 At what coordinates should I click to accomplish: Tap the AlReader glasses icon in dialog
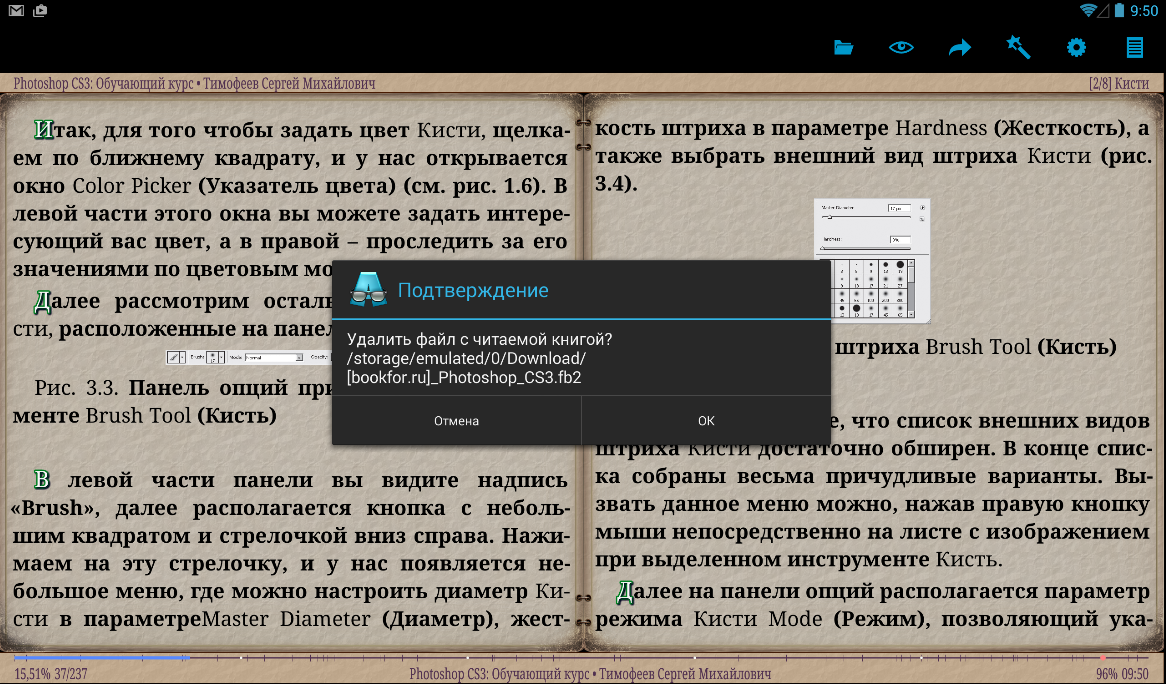[368, 290]
